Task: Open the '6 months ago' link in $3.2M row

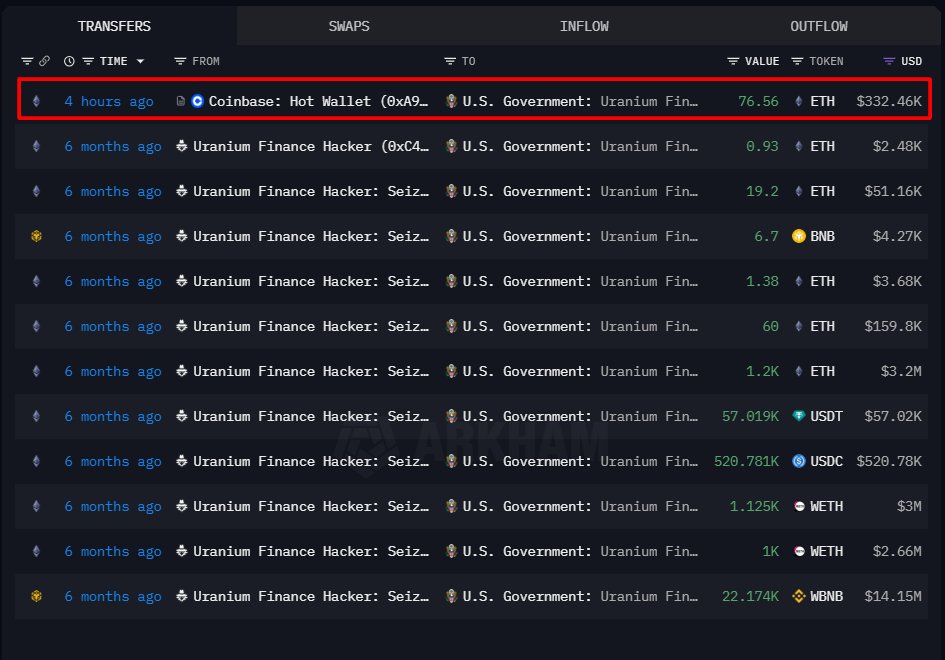Action: click(x=113, y=372)
